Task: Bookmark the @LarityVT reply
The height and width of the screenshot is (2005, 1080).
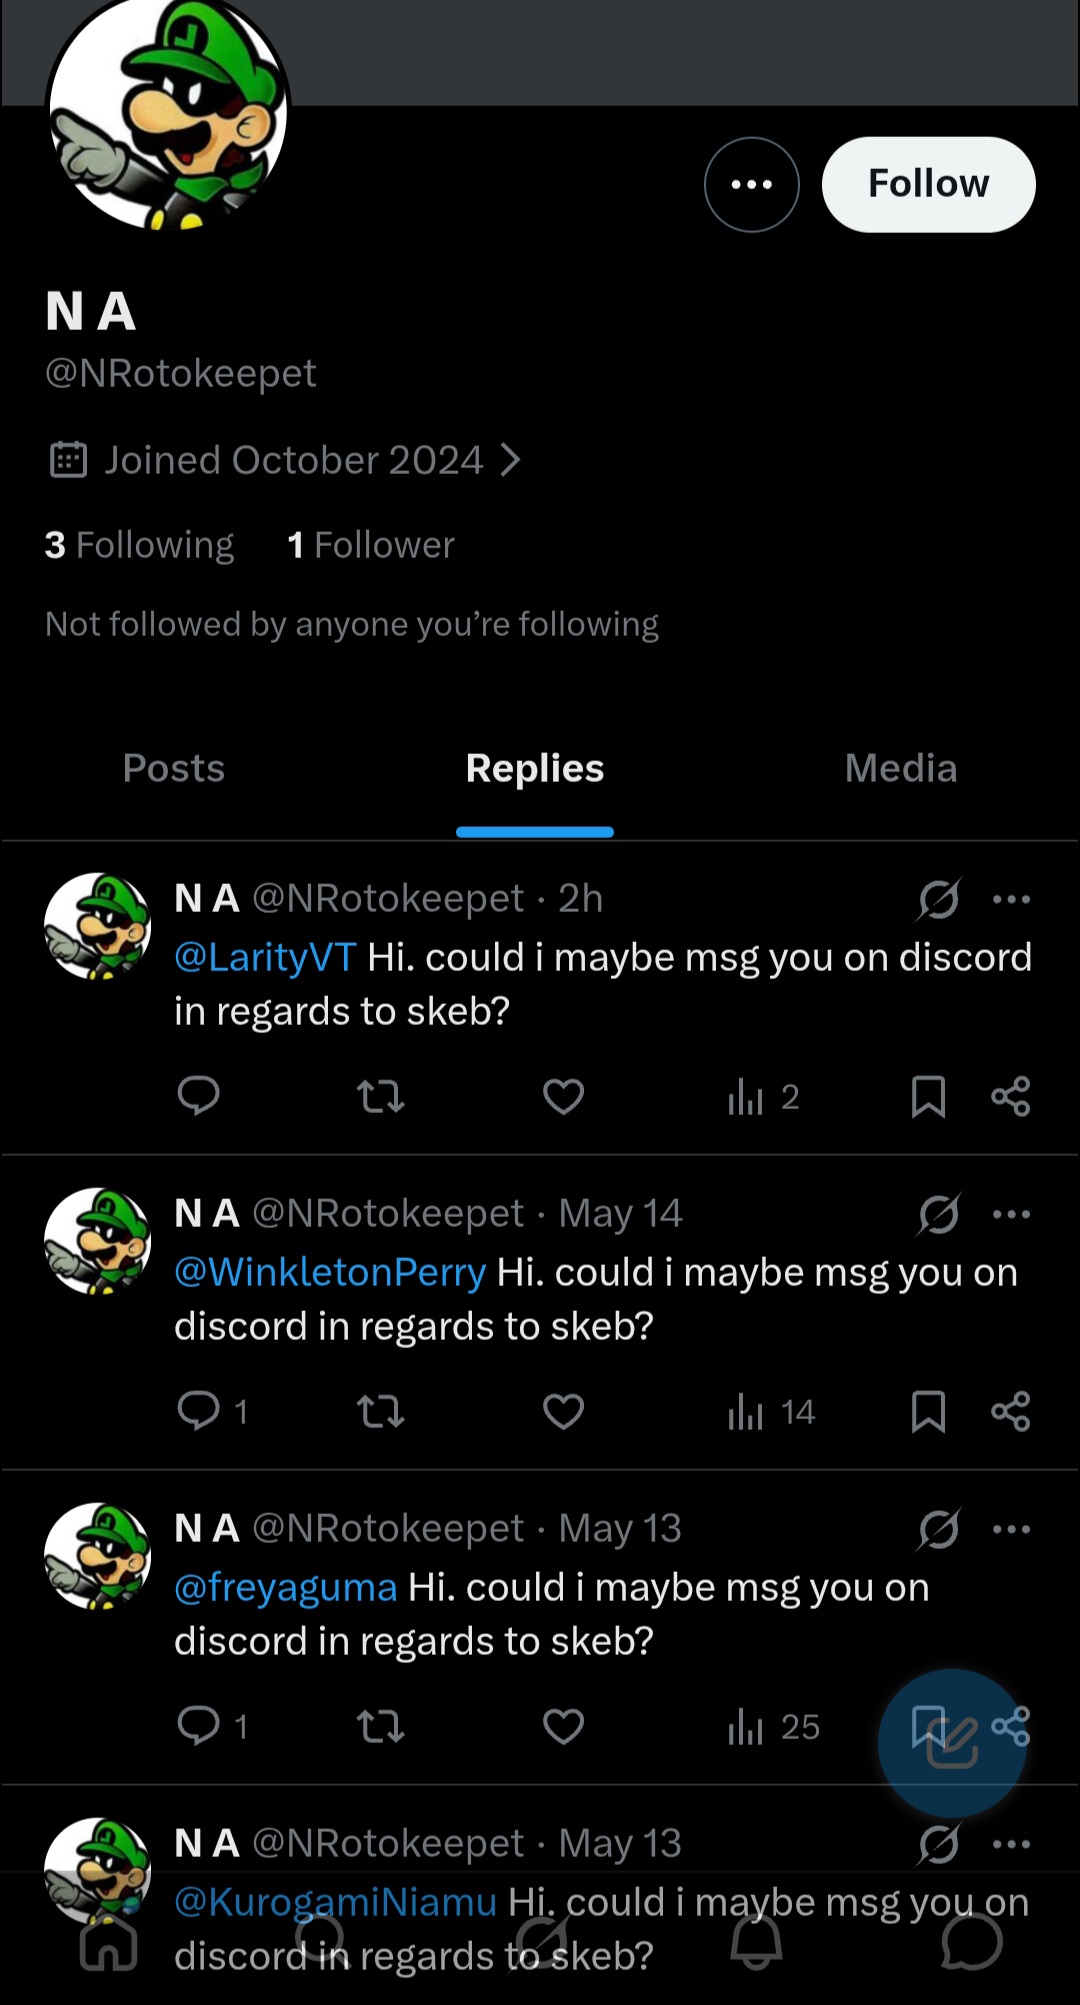Action: (928, 1097)
